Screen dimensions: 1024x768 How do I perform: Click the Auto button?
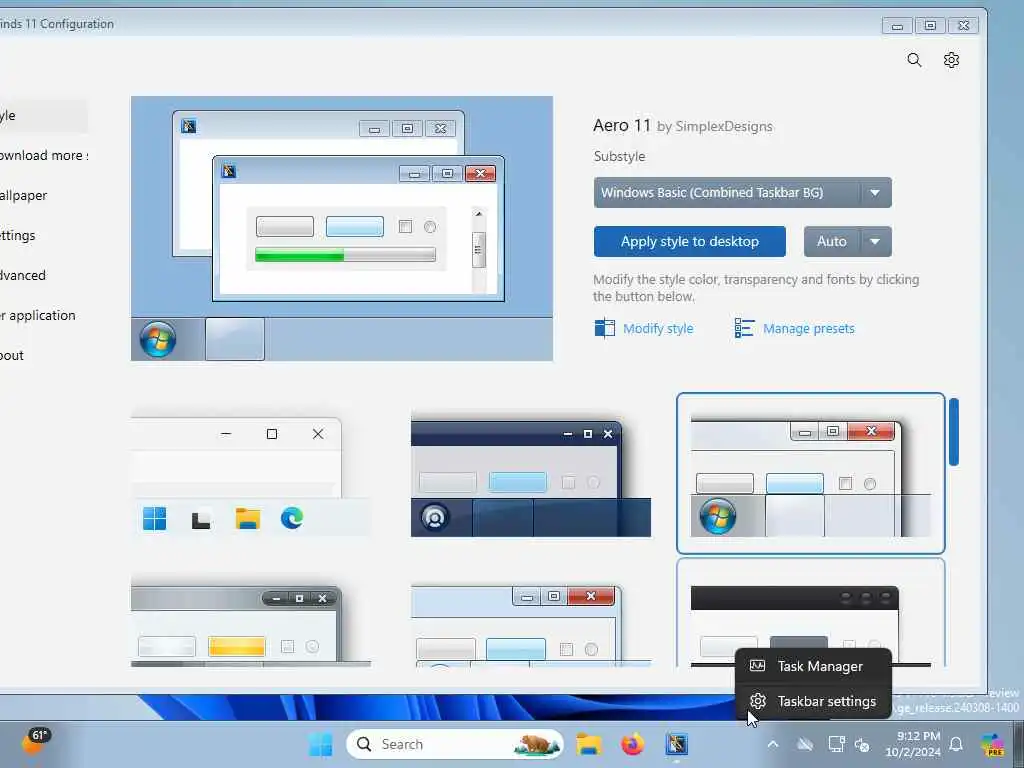[x=832, y=242]
